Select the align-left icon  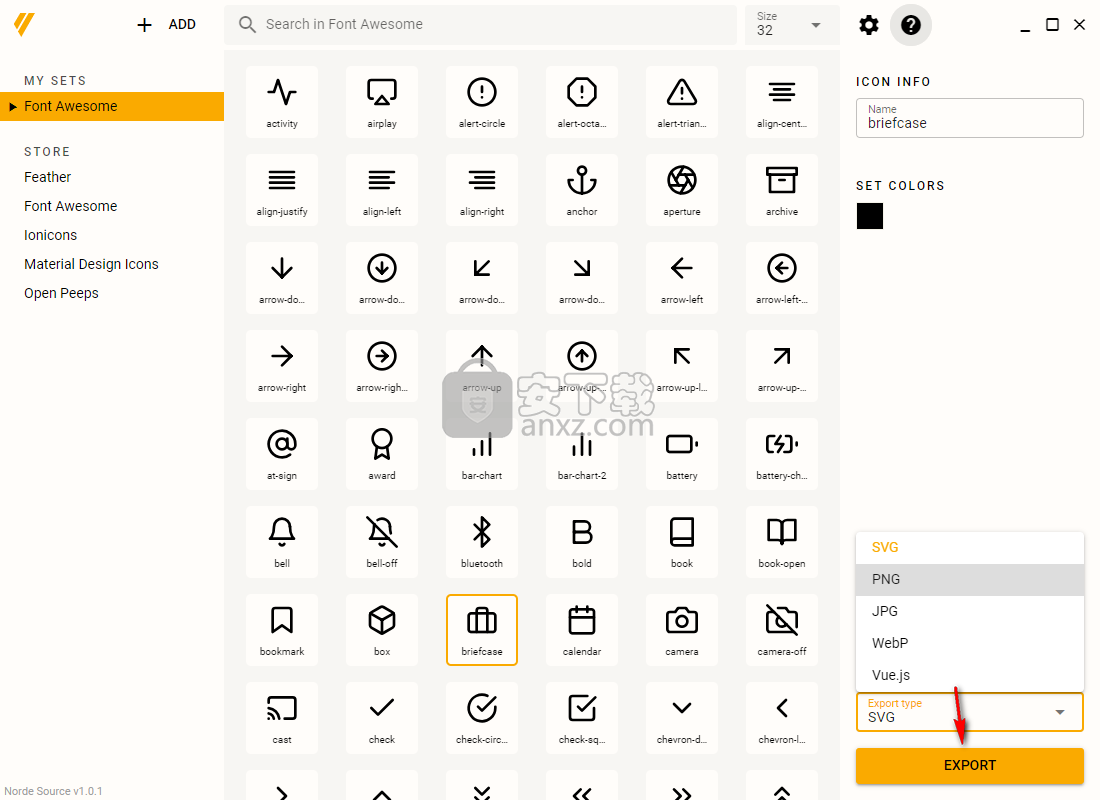(x=382, y=190)
